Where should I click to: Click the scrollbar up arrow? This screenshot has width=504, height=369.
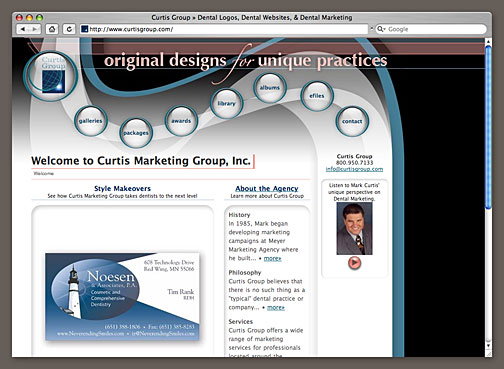tap(488, 41)
